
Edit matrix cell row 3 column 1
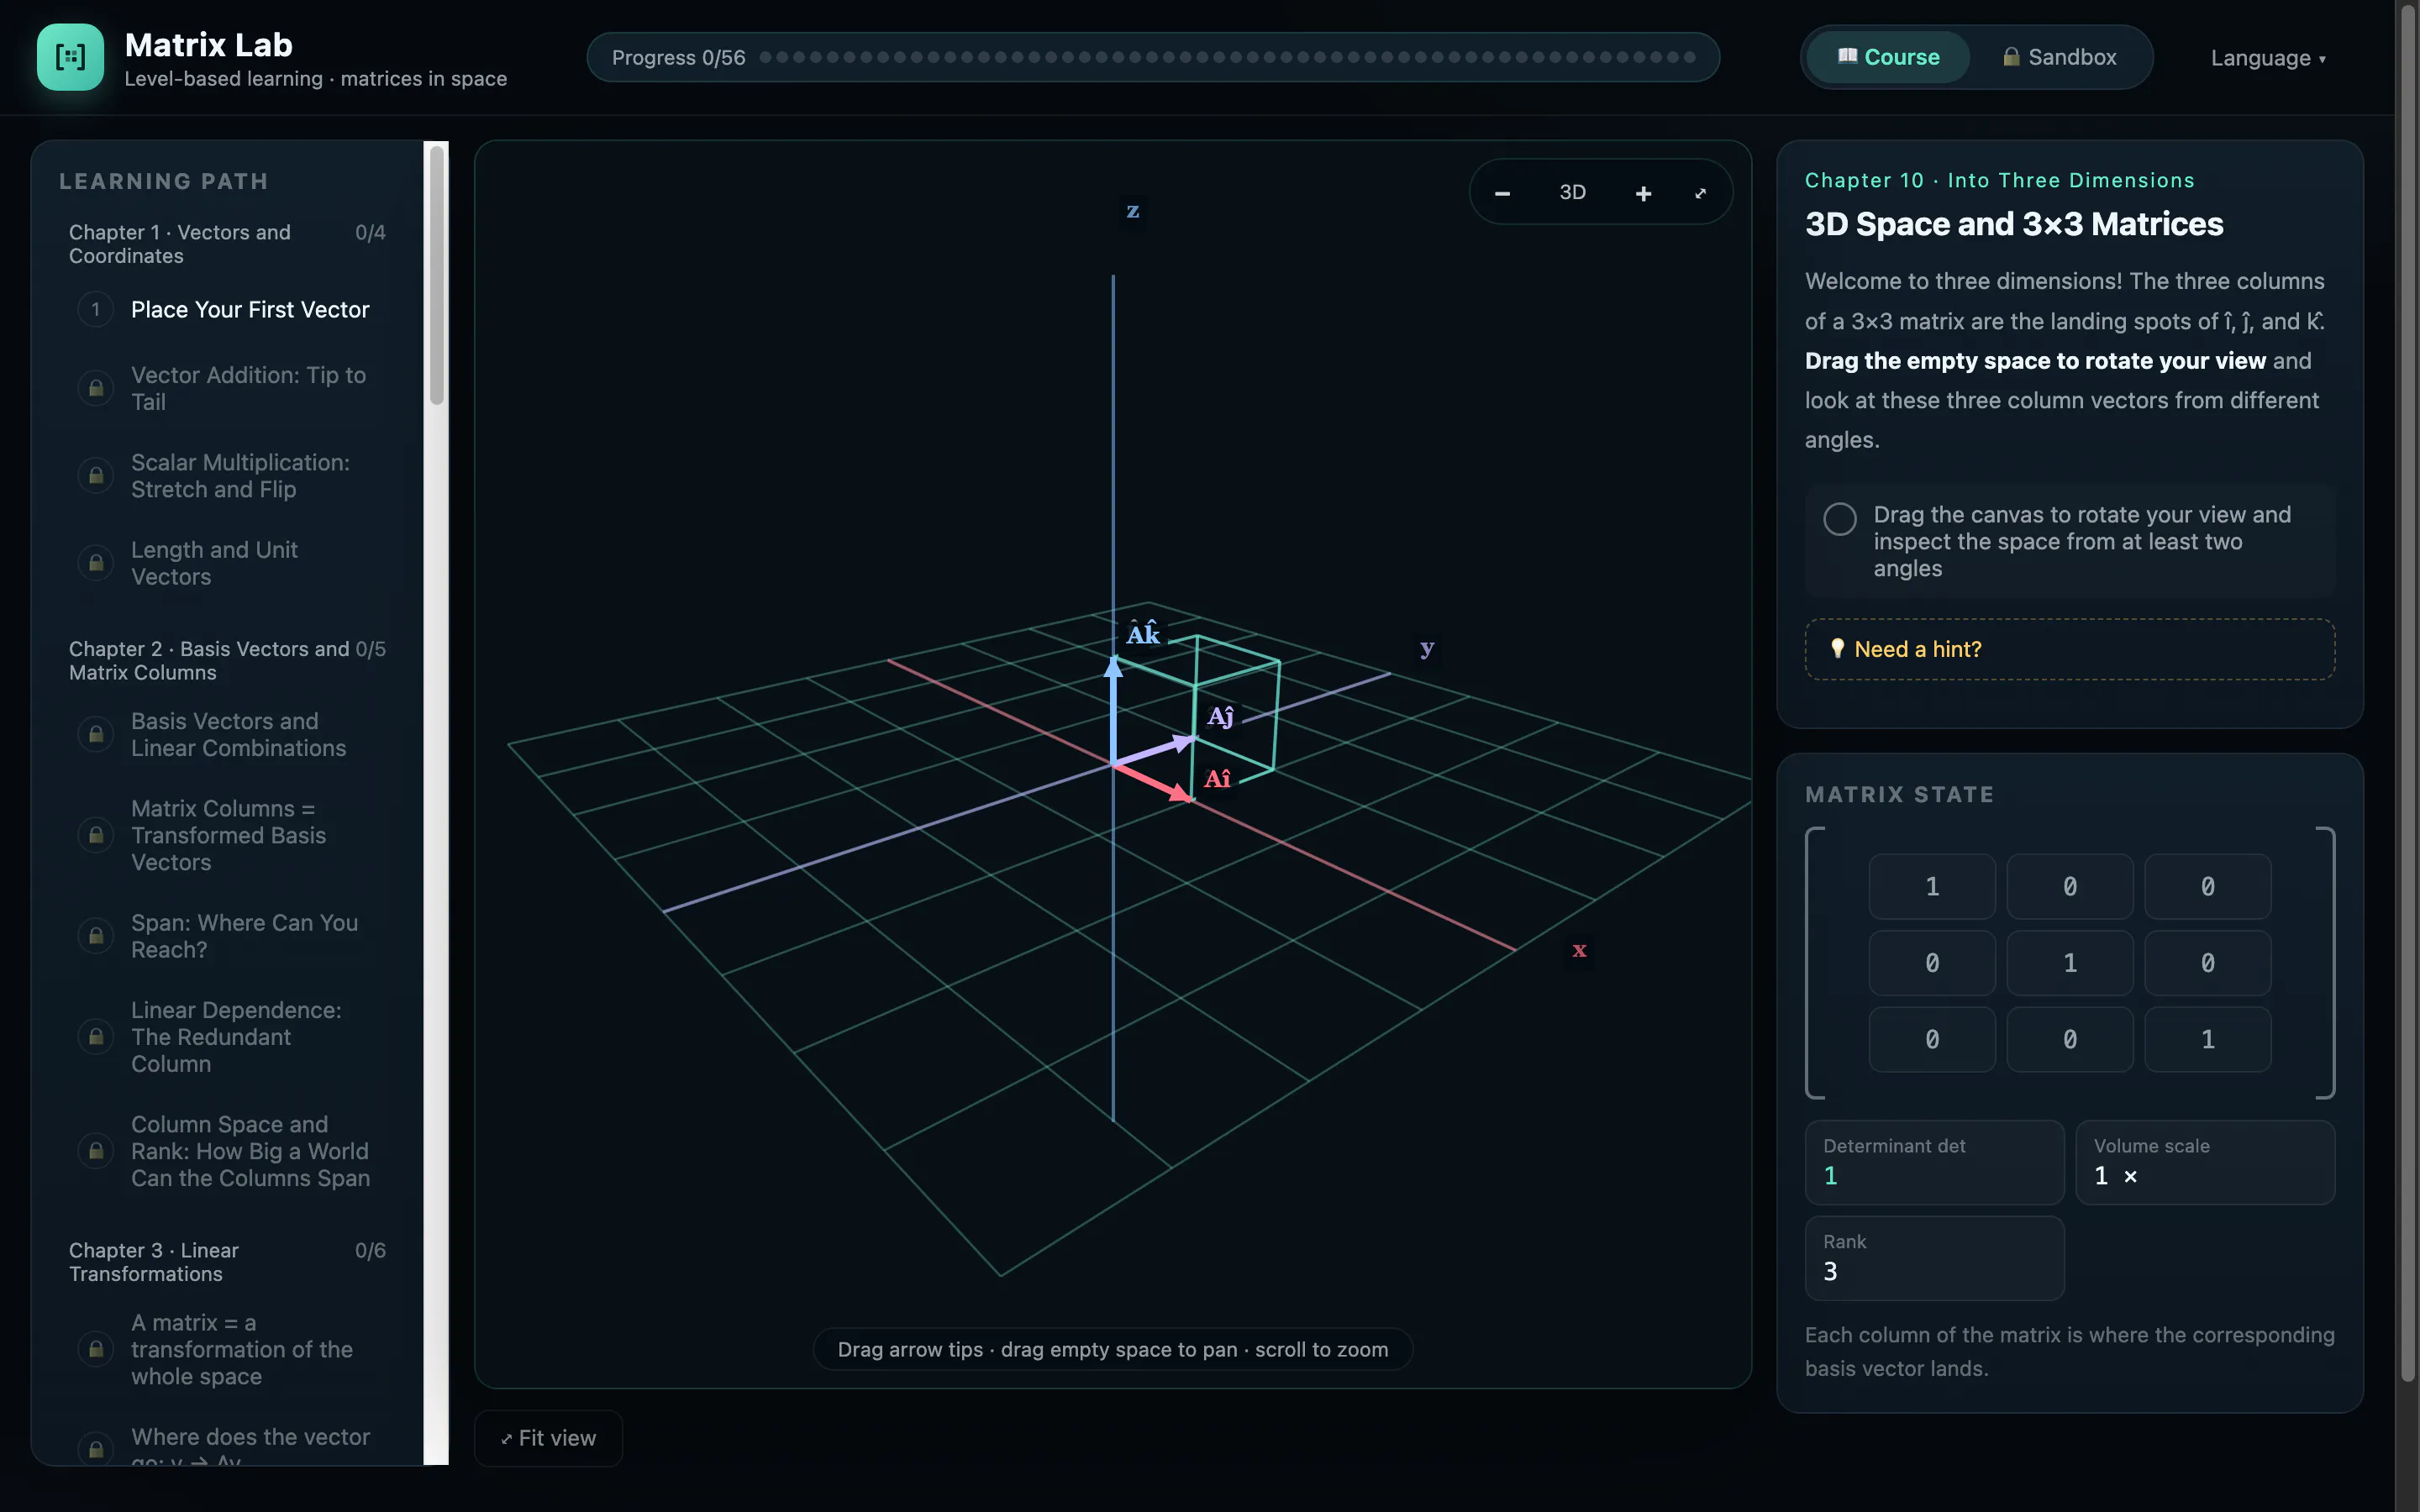tap(1932, 1040)
